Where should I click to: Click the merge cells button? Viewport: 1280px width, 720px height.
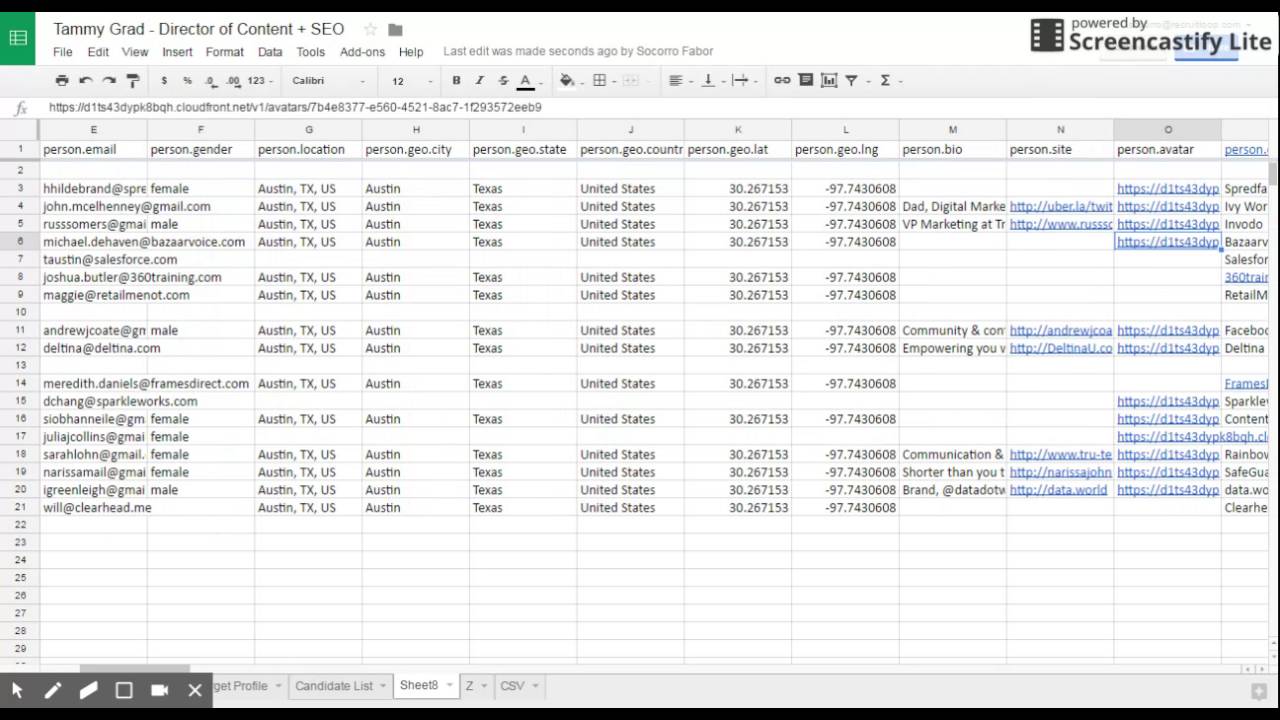(631, 80)
